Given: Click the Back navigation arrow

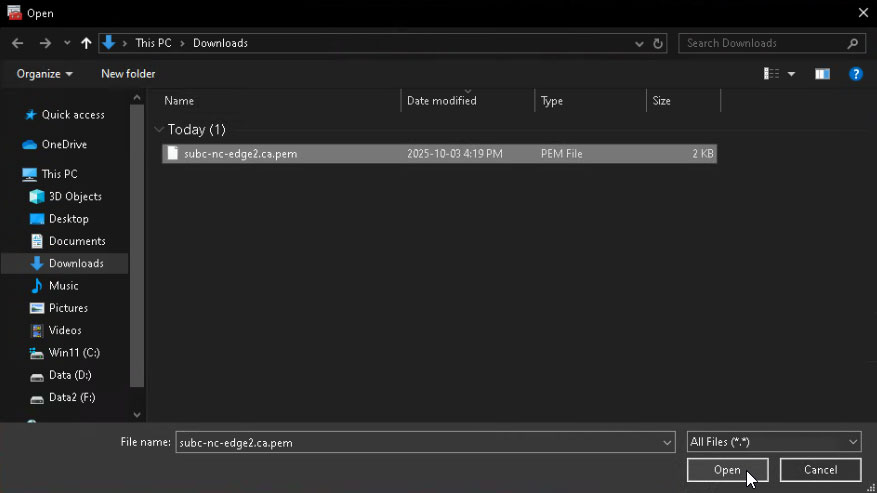Looking at the screenshot, I should point(17,43).
